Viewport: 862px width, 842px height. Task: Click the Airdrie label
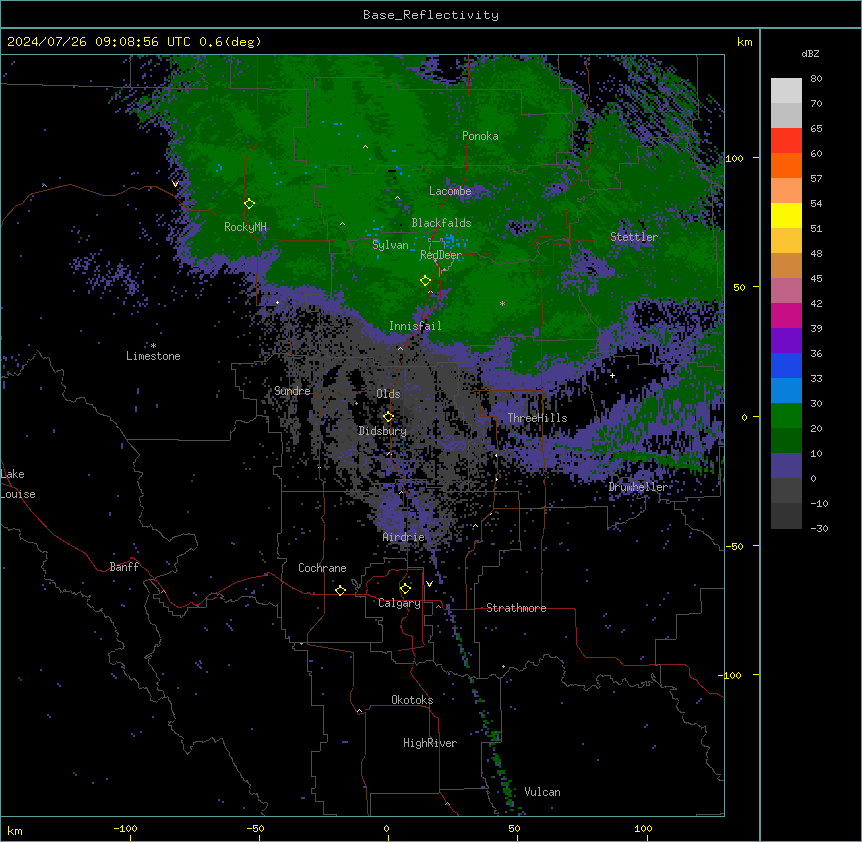pyautogui.click(x=404, y=537)
